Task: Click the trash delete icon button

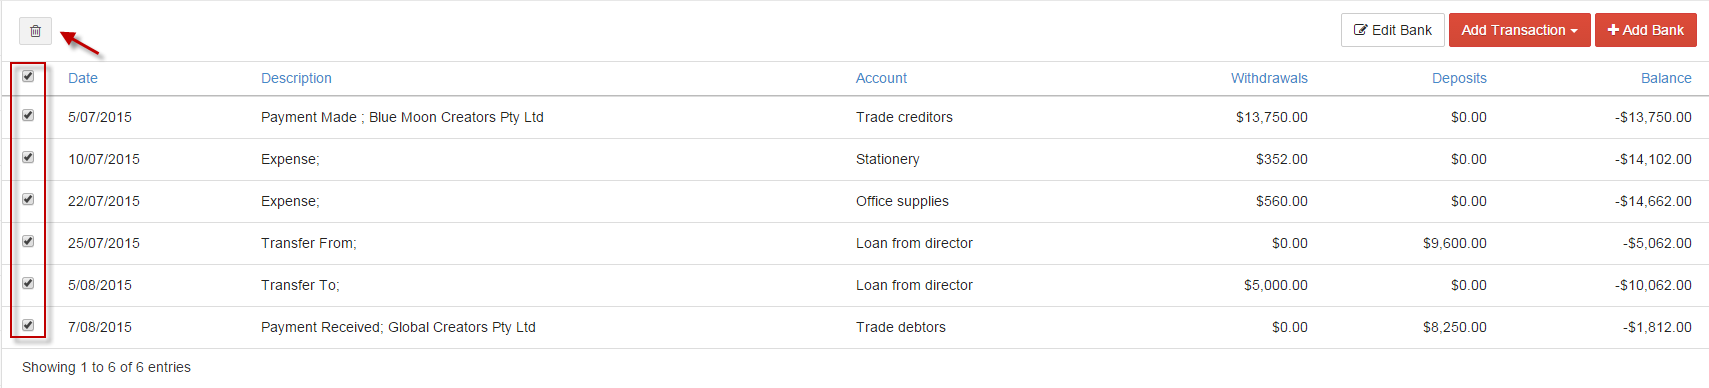Action: click(35, 31)
